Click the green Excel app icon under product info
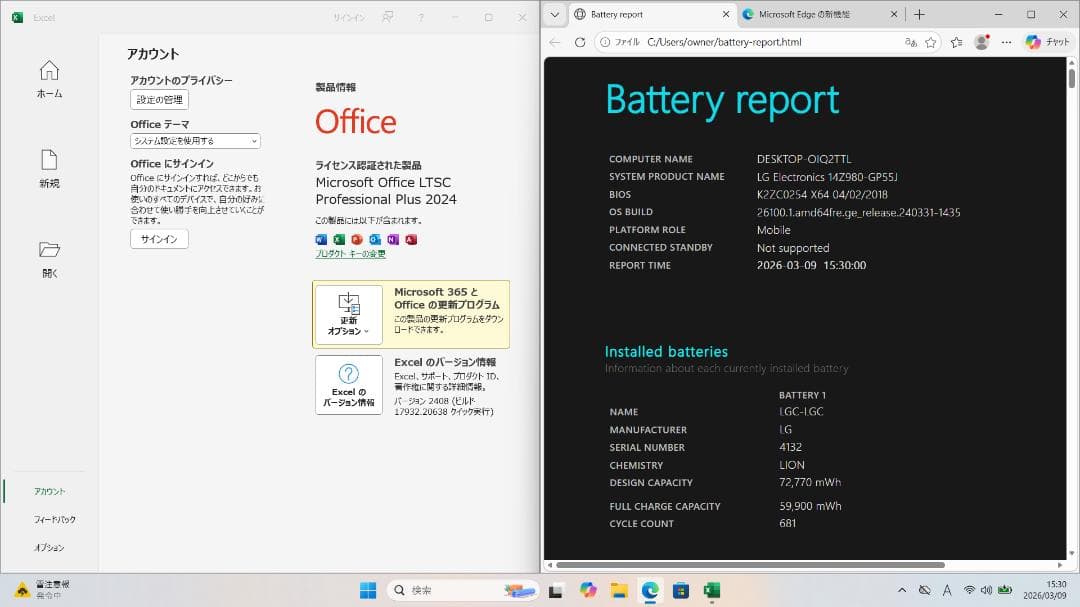Screen dimensions: 1080x607 pyautogui.click(x=339, y=240)
